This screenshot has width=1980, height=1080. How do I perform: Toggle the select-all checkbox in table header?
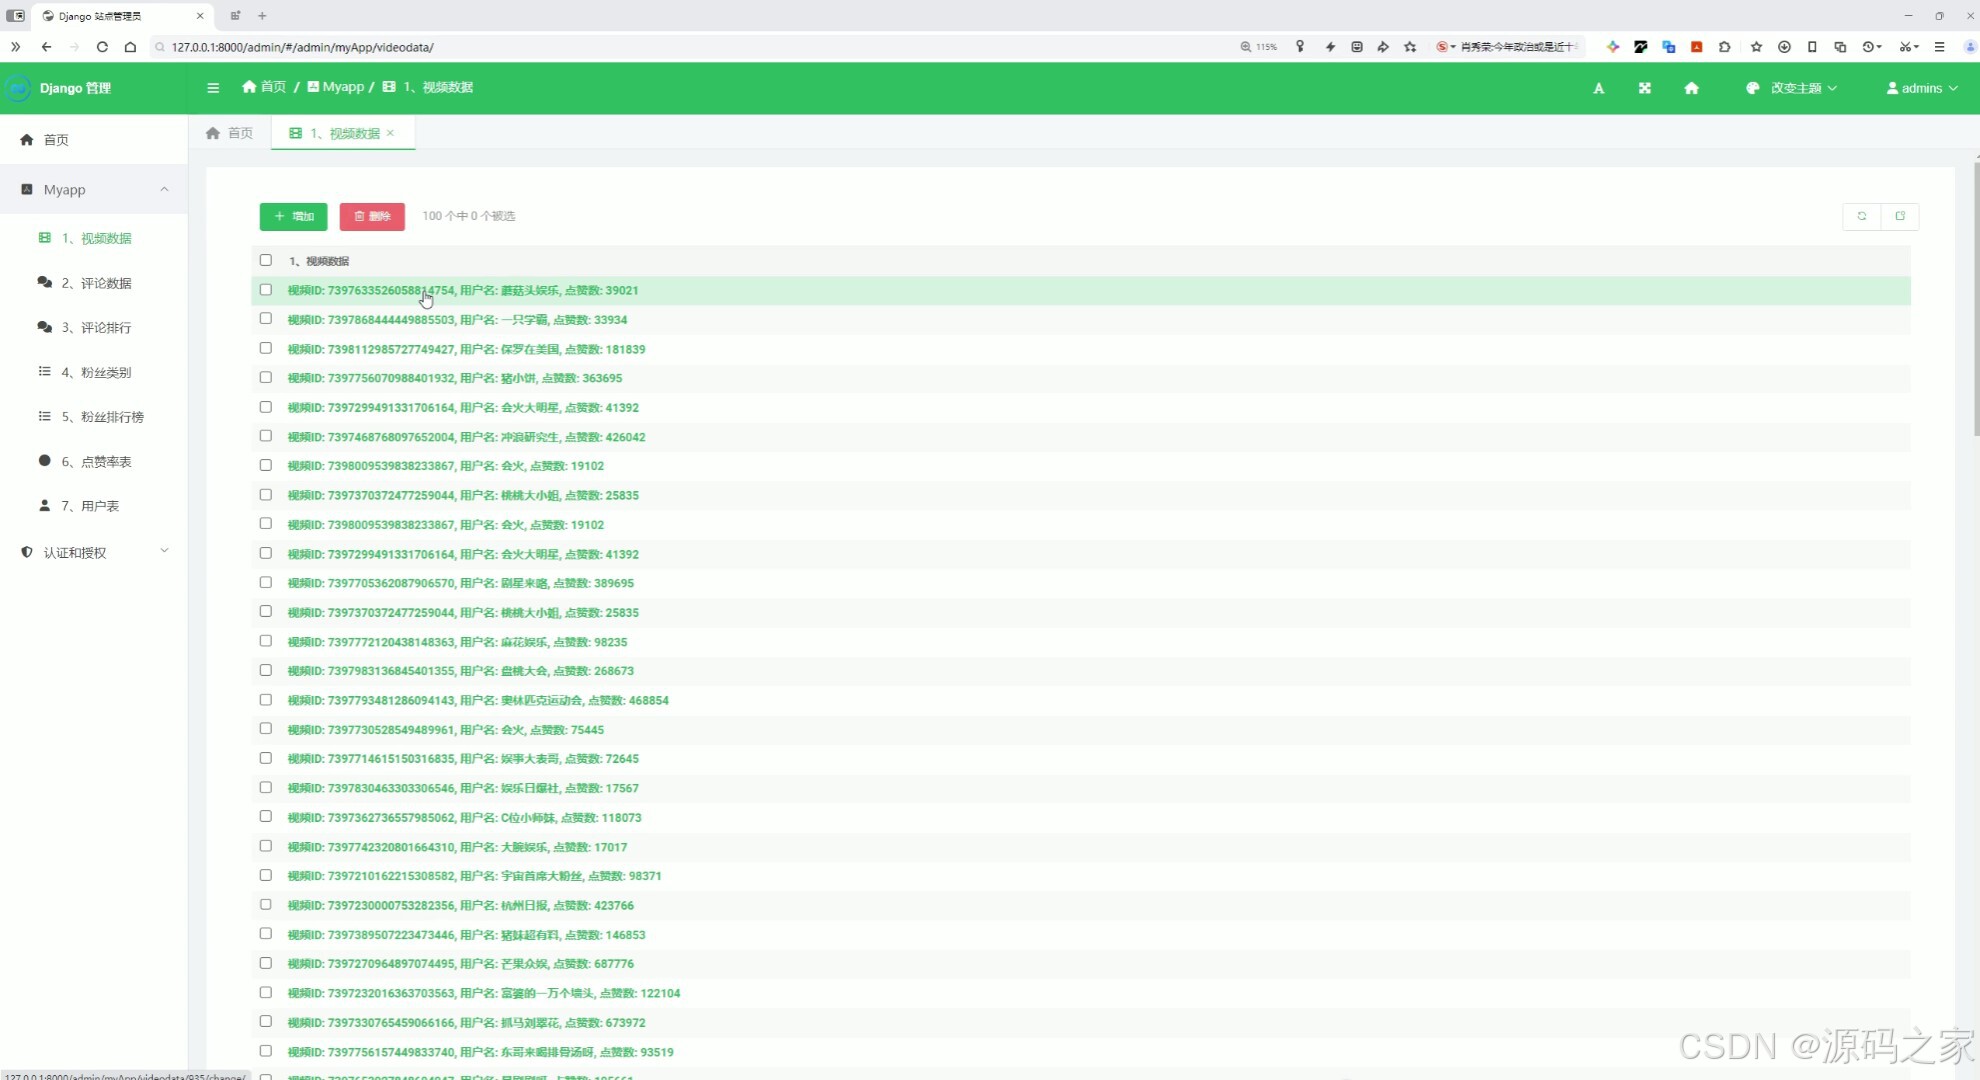266,260
